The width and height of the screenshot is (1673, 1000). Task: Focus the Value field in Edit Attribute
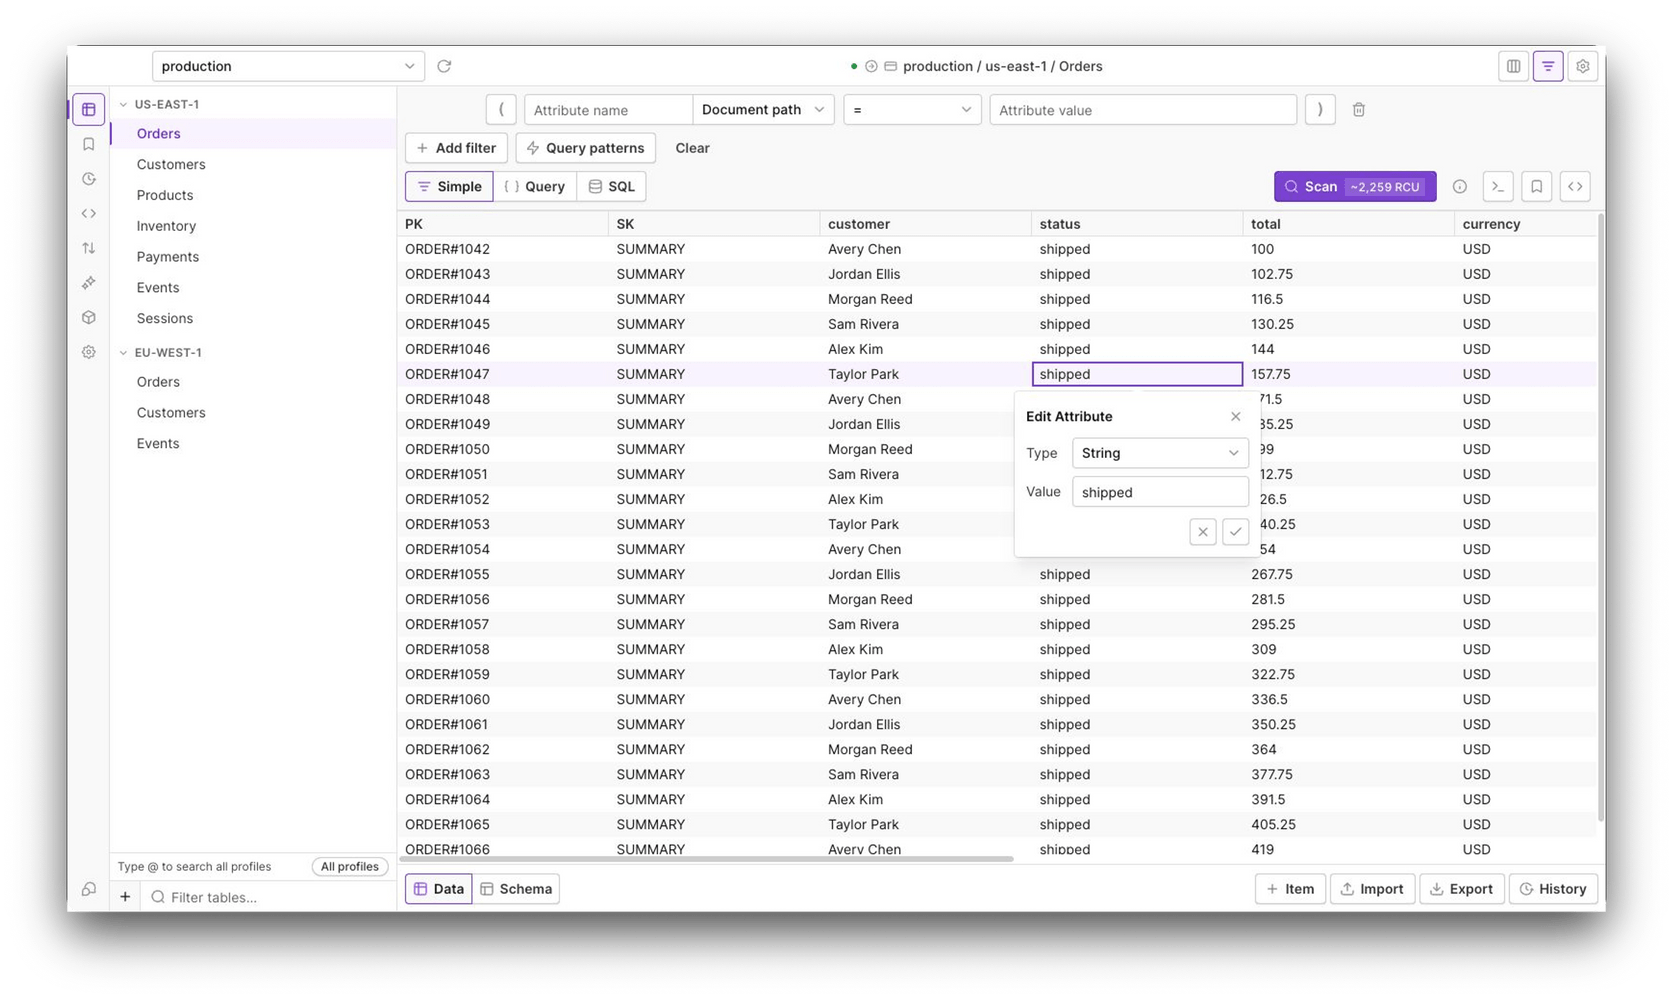[1160, 492]
